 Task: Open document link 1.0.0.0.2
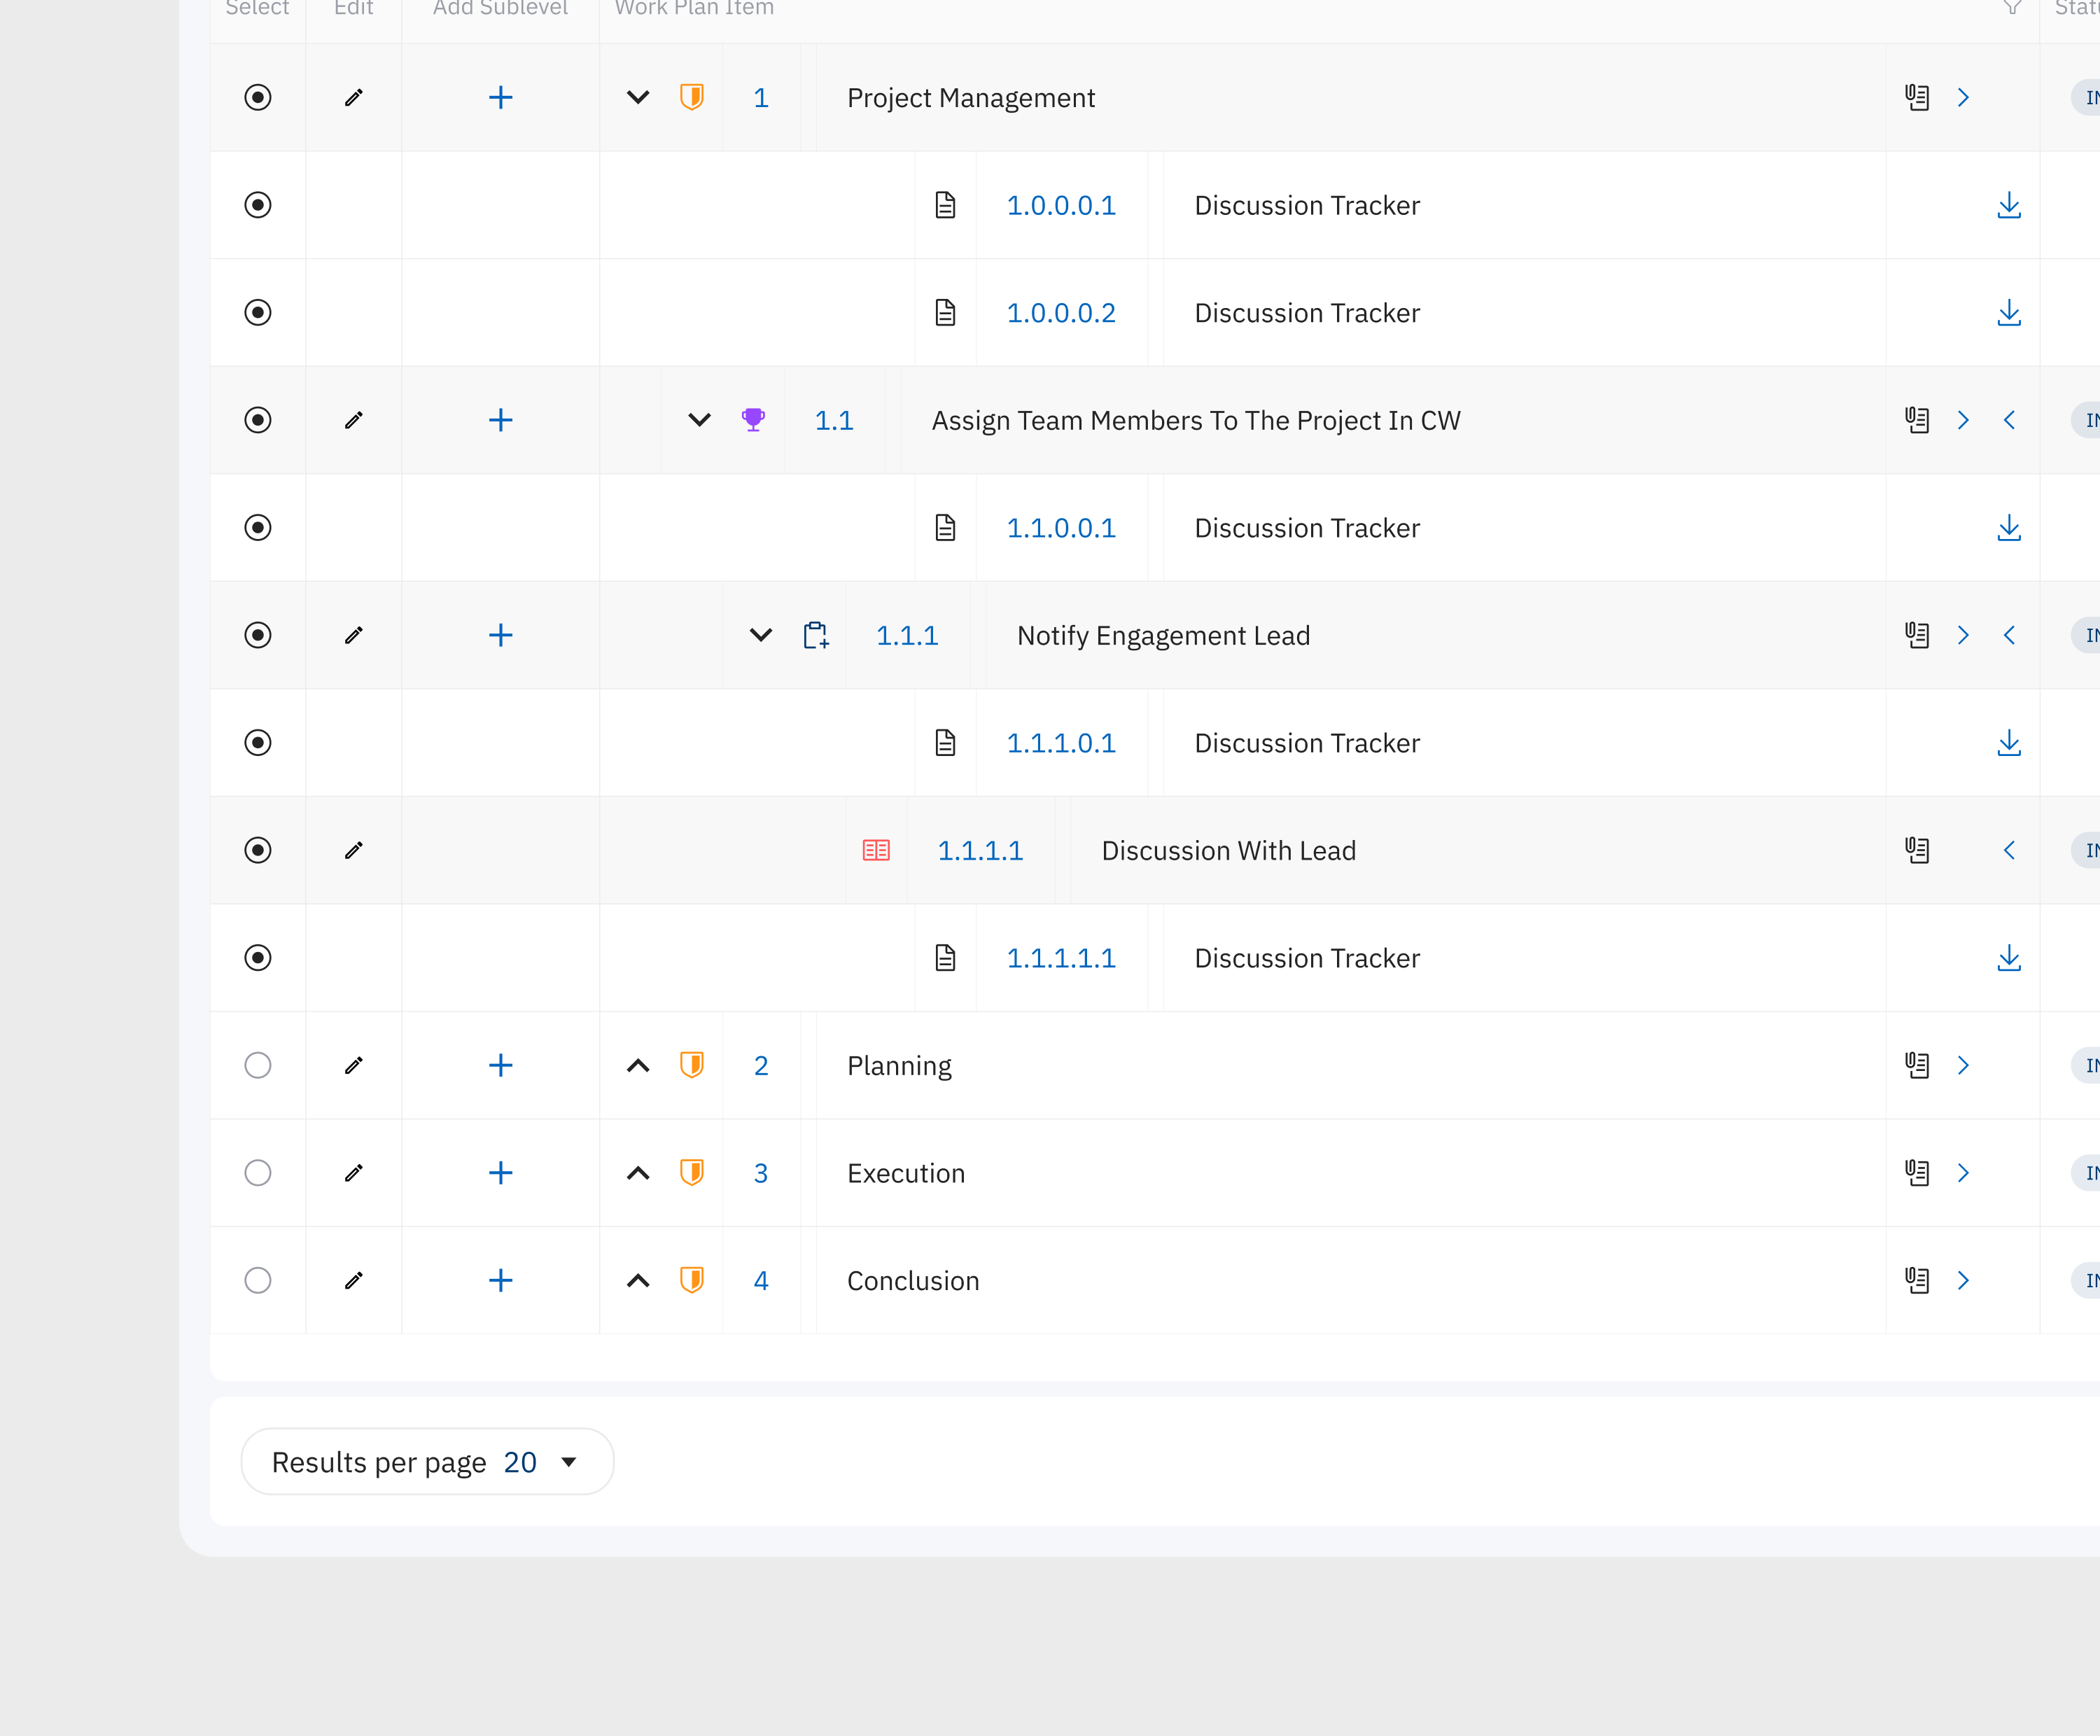pyautogui.click(x=1060, y=313)
